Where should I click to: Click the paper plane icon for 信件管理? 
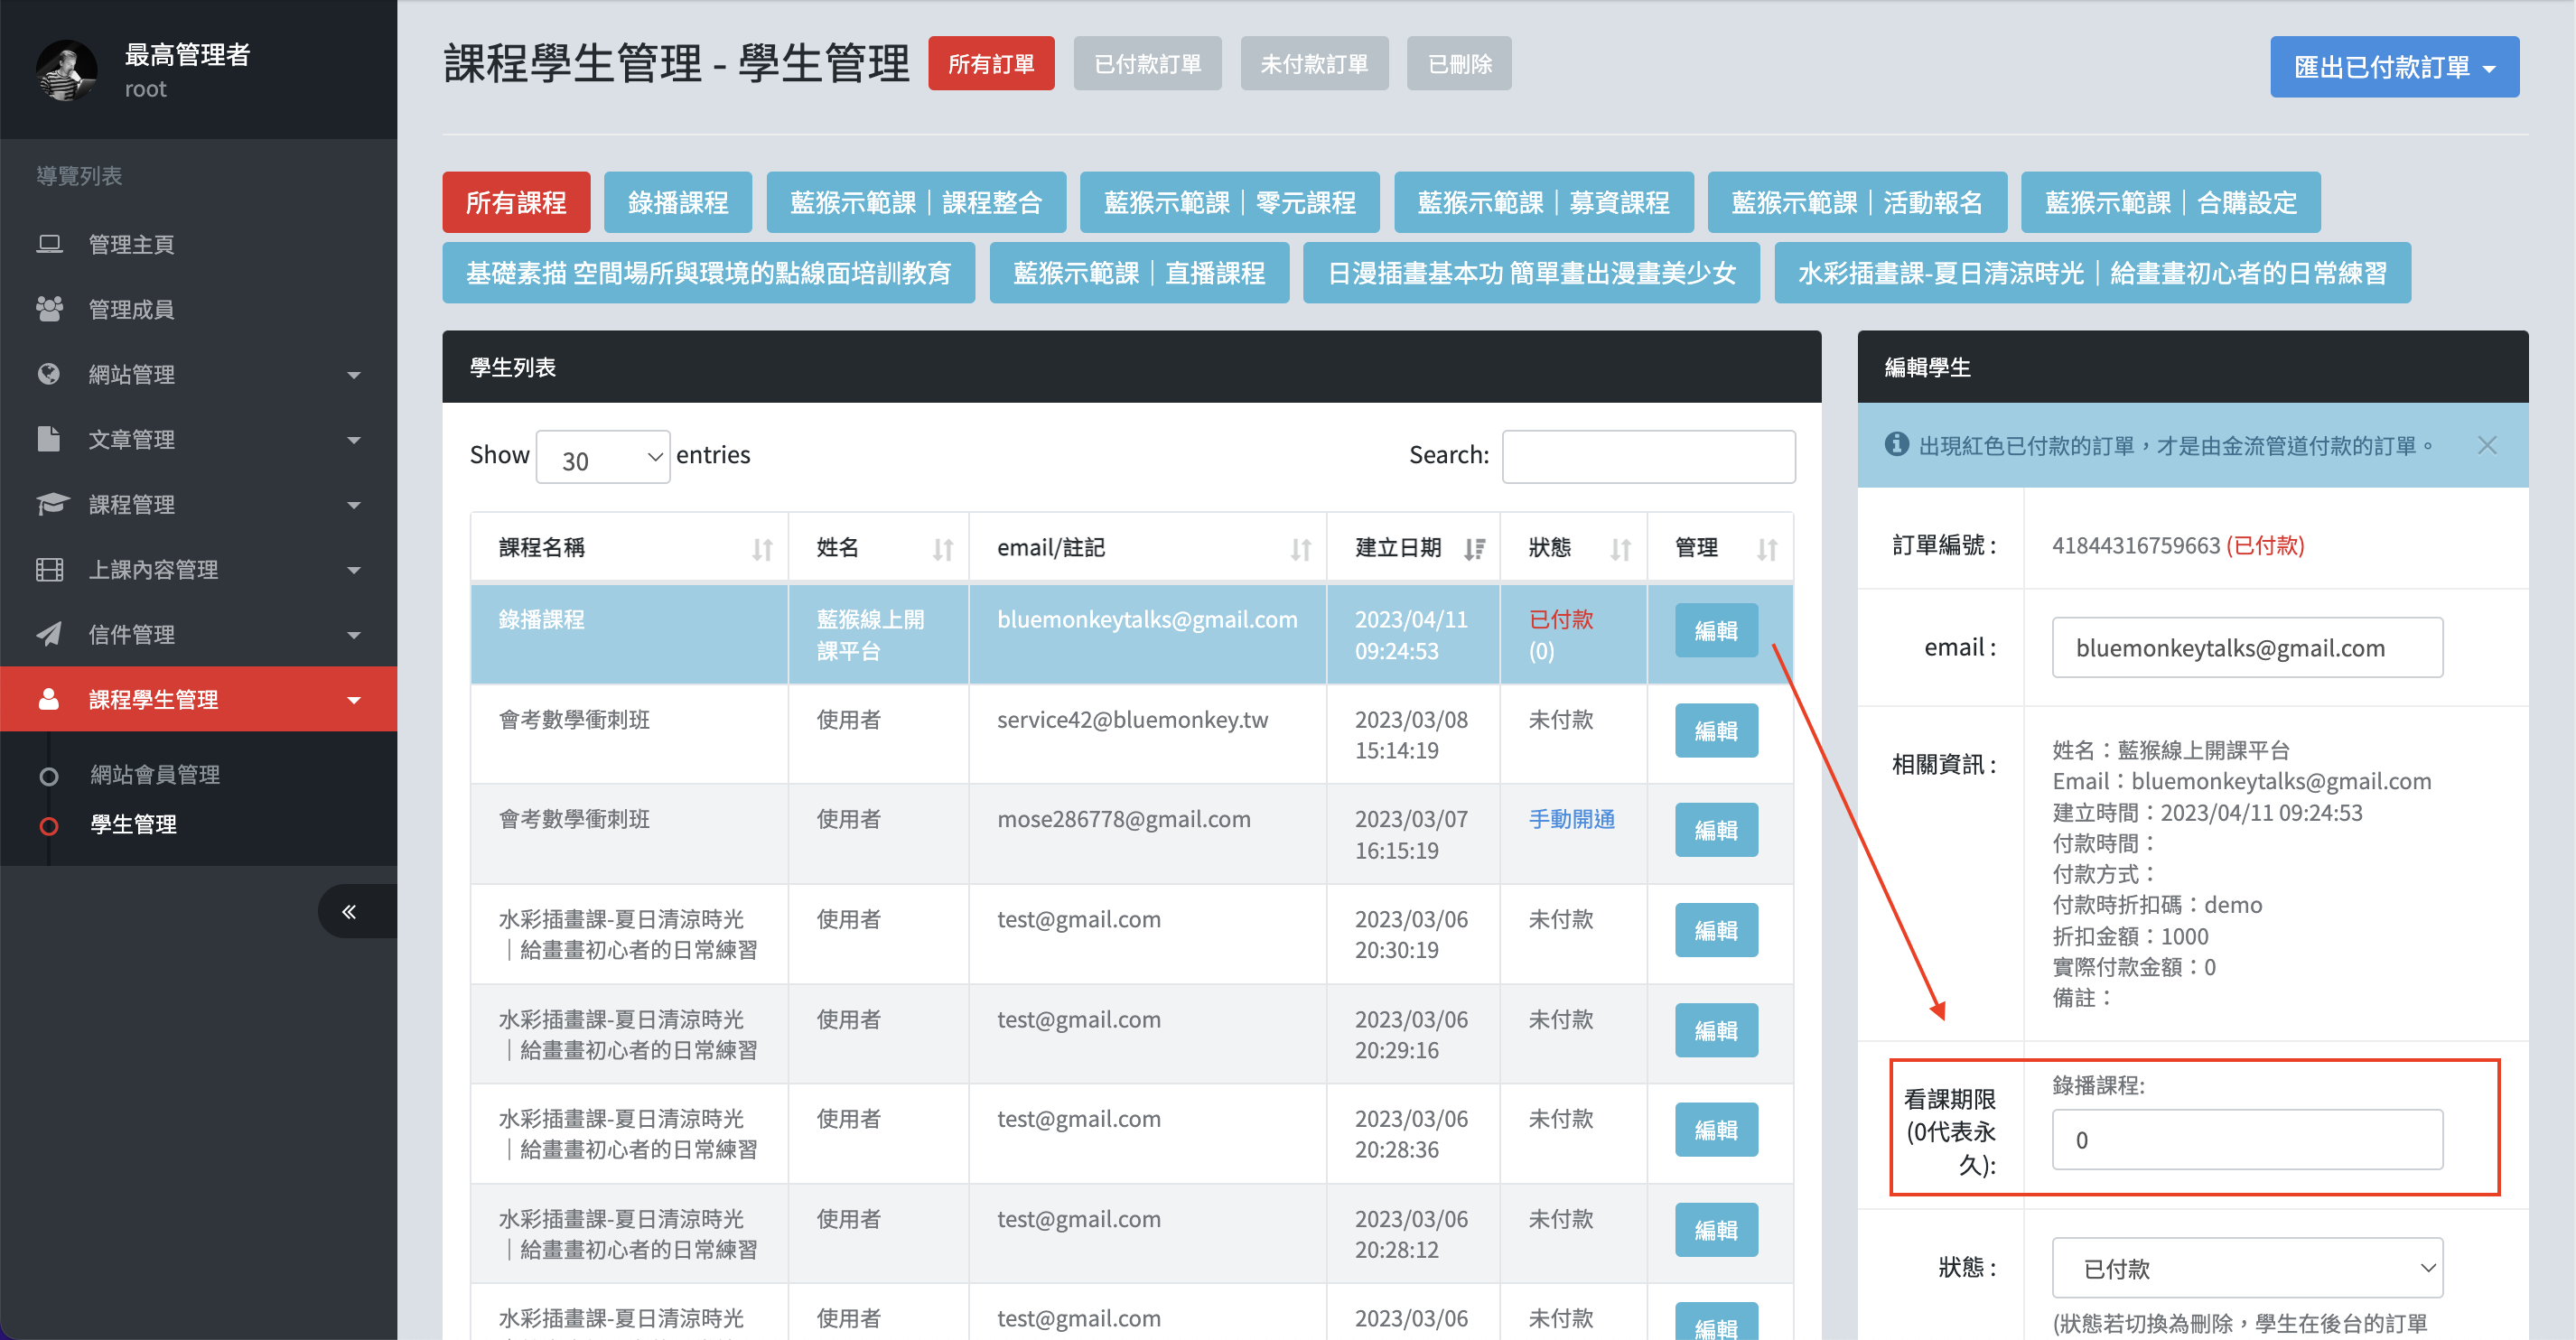tap(49, 634)
